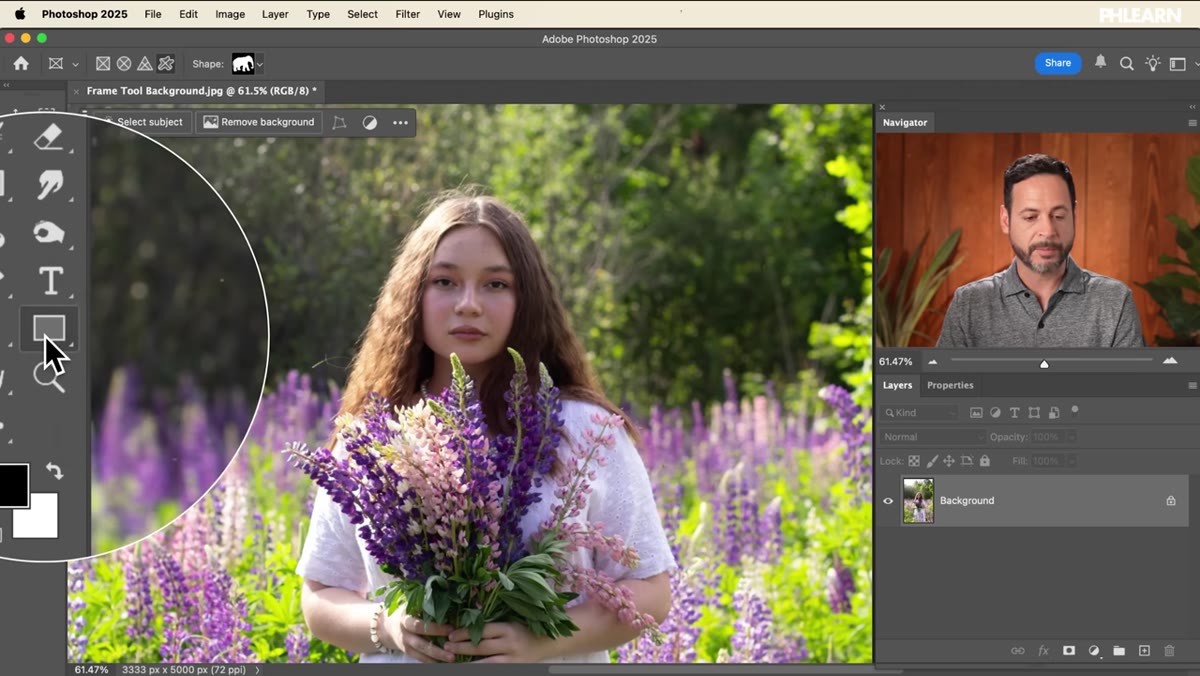Choose elliptical frame option
This screenshot has height=676, width=1200.
coord(124,63)
